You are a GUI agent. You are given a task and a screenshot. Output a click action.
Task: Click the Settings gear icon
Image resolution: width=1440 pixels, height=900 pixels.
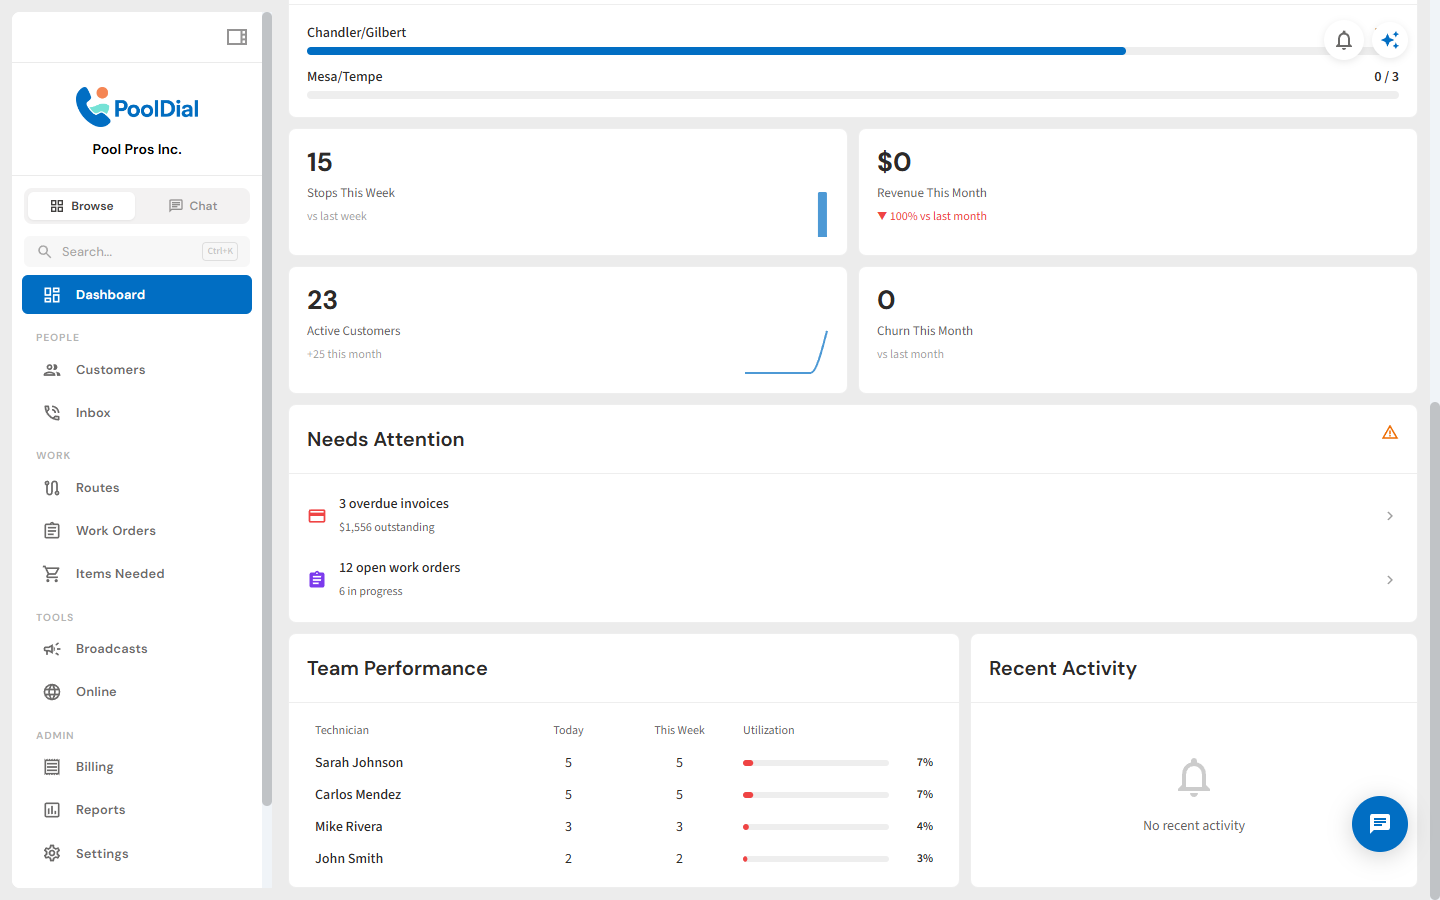(52, 853)
